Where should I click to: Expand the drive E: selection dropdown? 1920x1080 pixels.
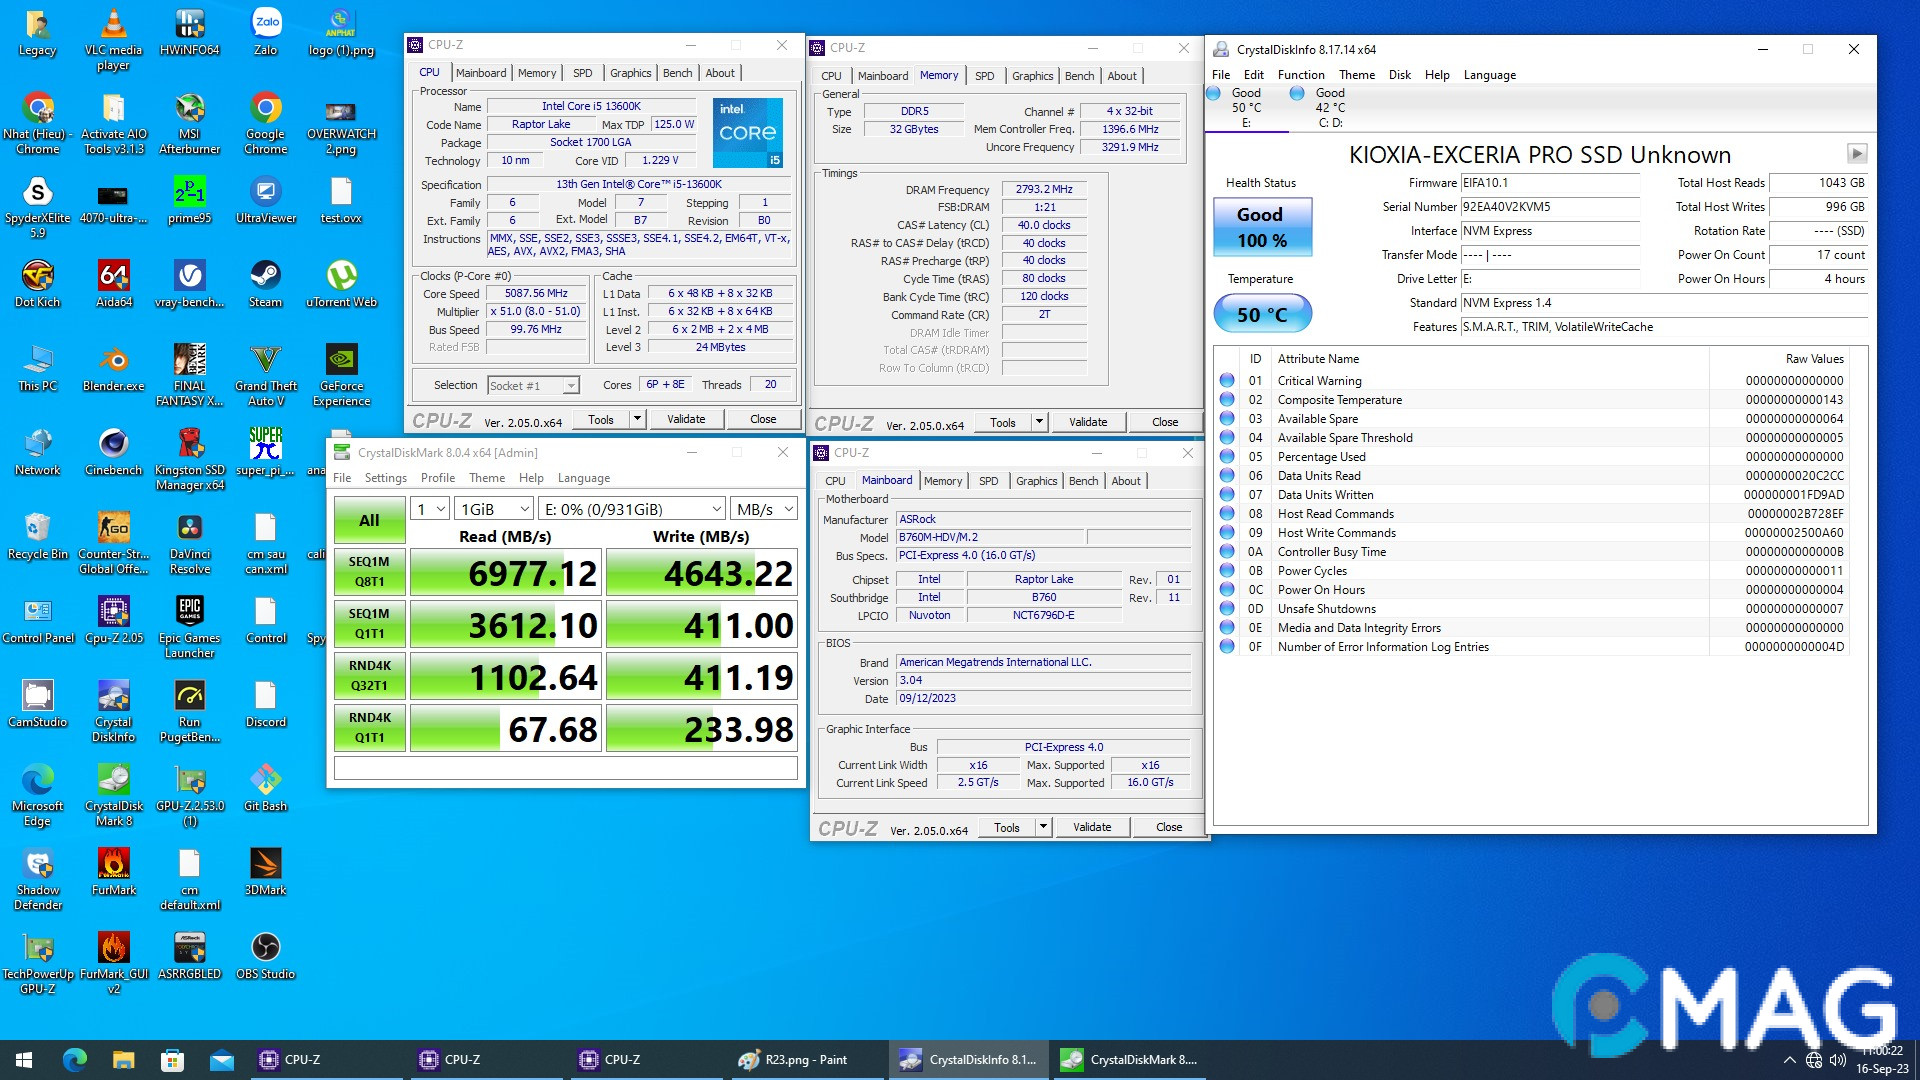tap(632, 509)
